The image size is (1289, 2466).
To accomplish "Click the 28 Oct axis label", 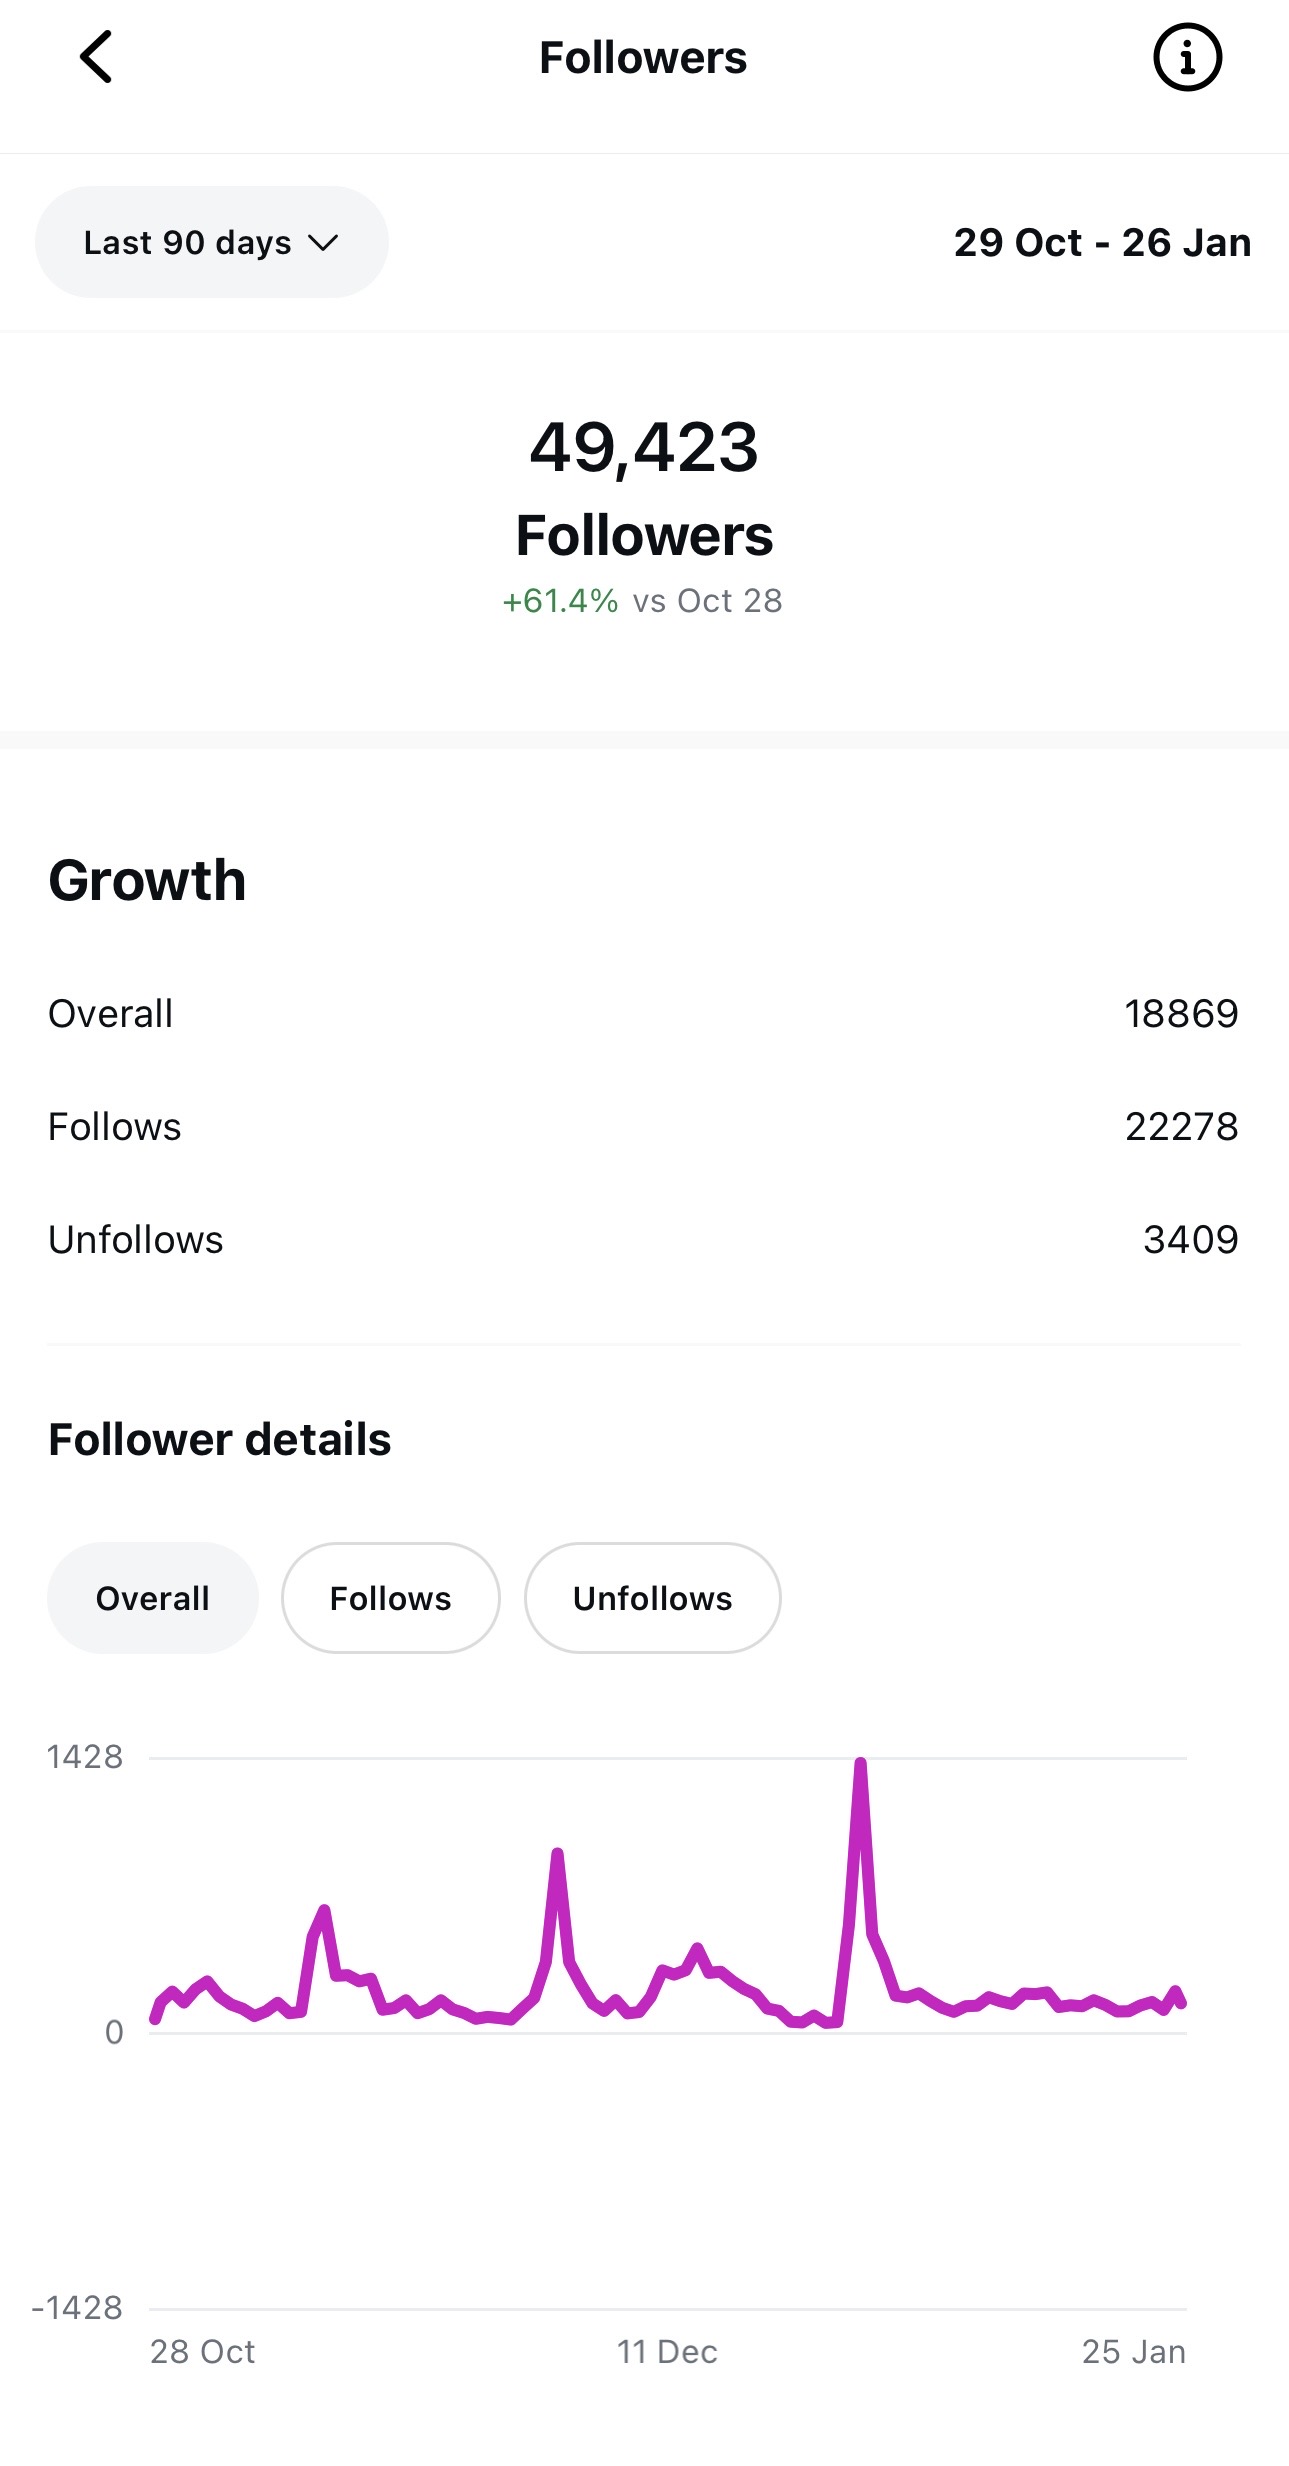I will click(x=200, y=2352).
